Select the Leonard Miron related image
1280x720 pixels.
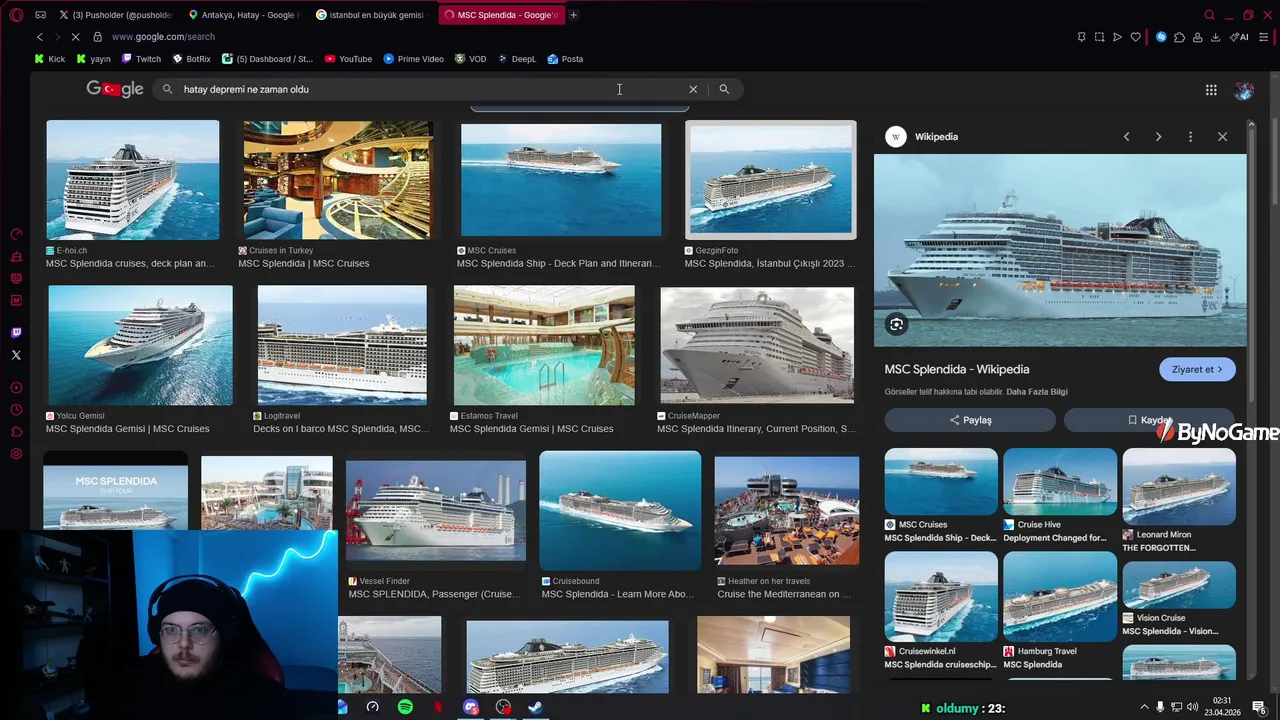coord(1179,486)
